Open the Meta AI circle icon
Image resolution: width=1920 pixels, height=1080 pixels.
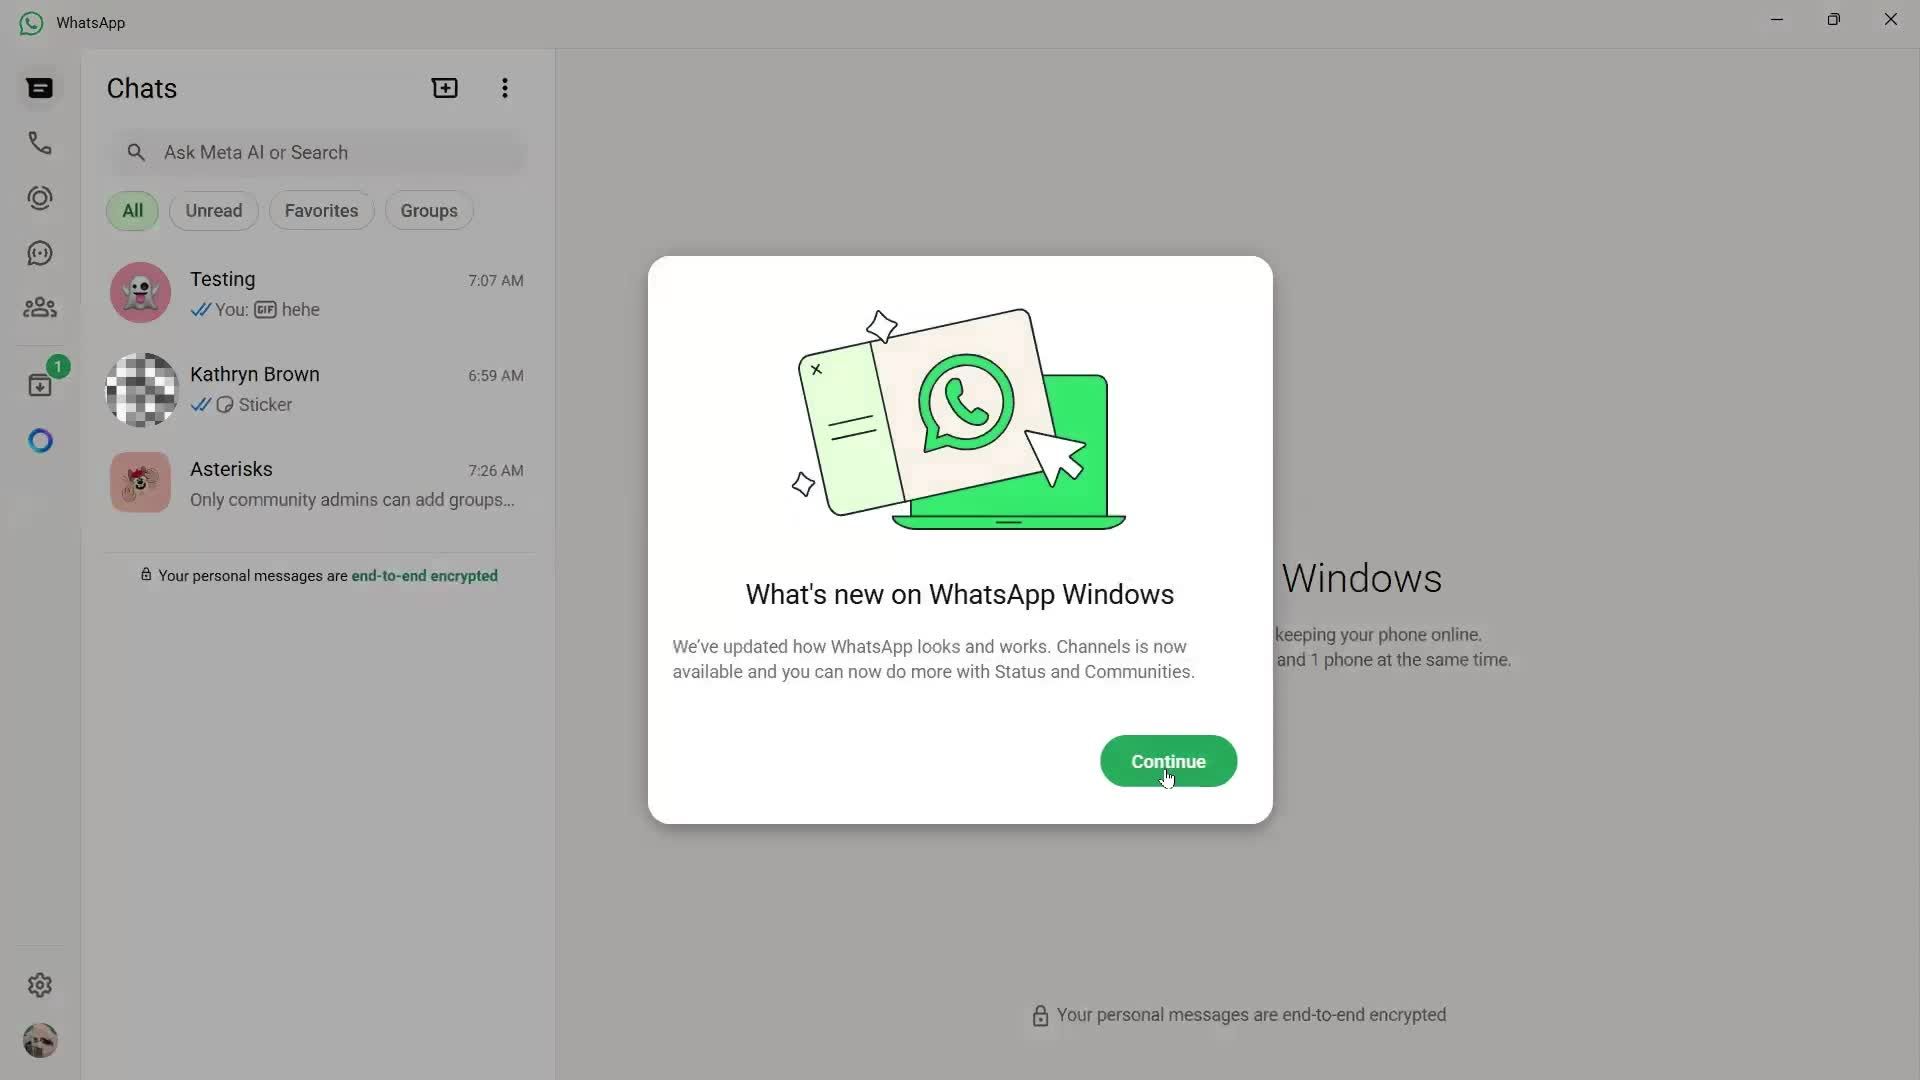(40, 441)
